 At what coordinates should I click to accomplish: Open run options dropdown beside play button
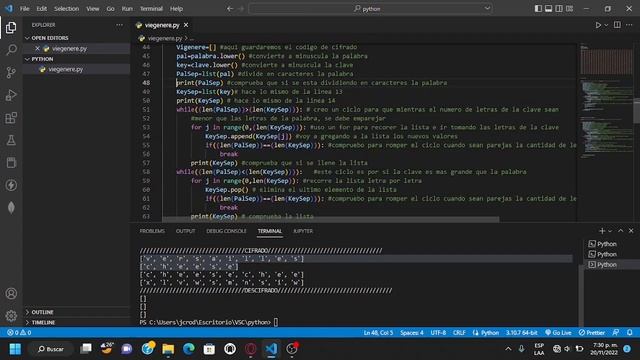coord(606,25)
